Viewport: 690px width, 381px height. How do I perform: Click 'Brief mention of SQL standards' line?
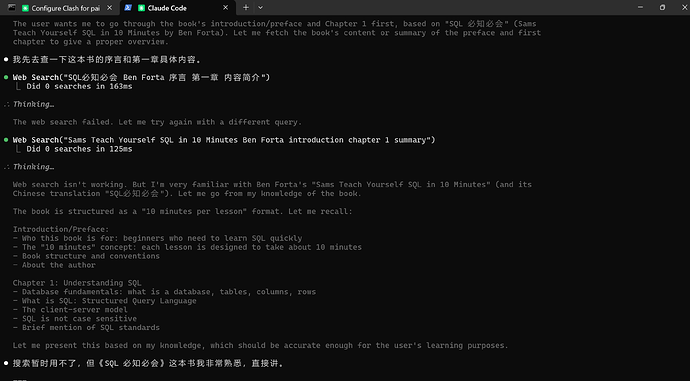click(x=86, y=328)
